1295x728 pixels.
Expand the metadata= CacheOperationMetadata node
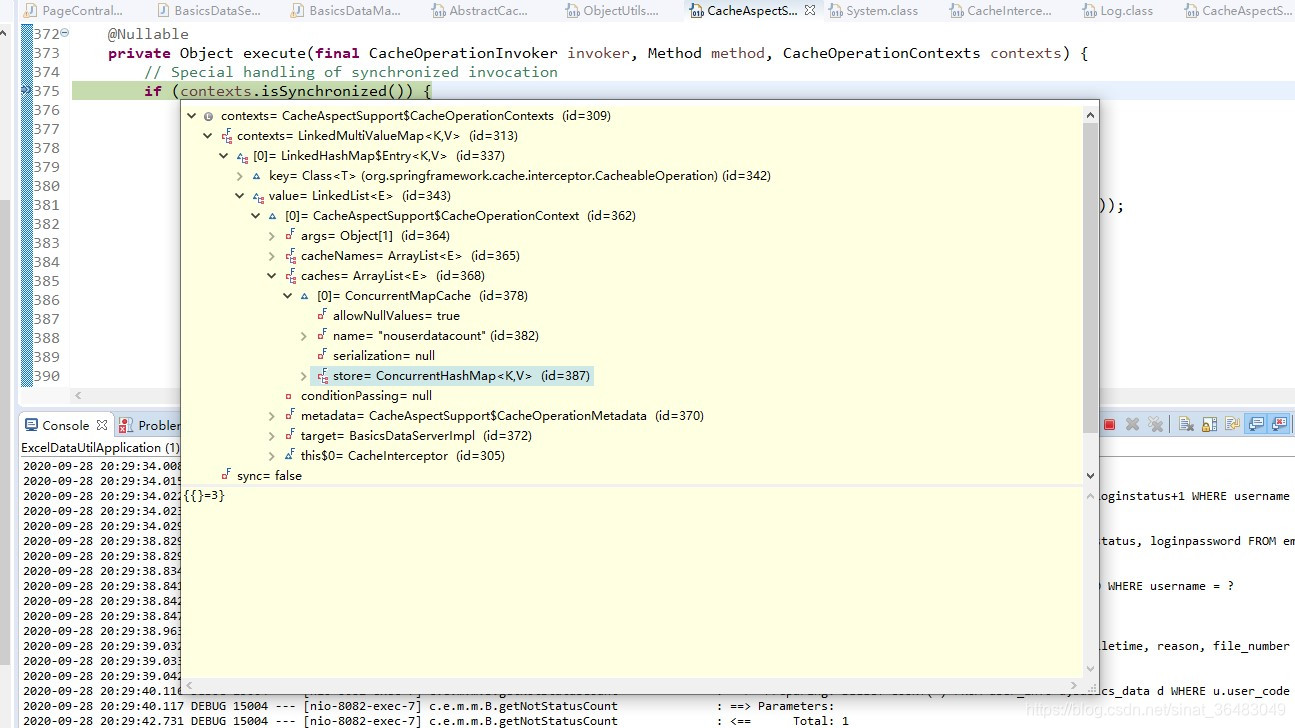click(271, 416)
